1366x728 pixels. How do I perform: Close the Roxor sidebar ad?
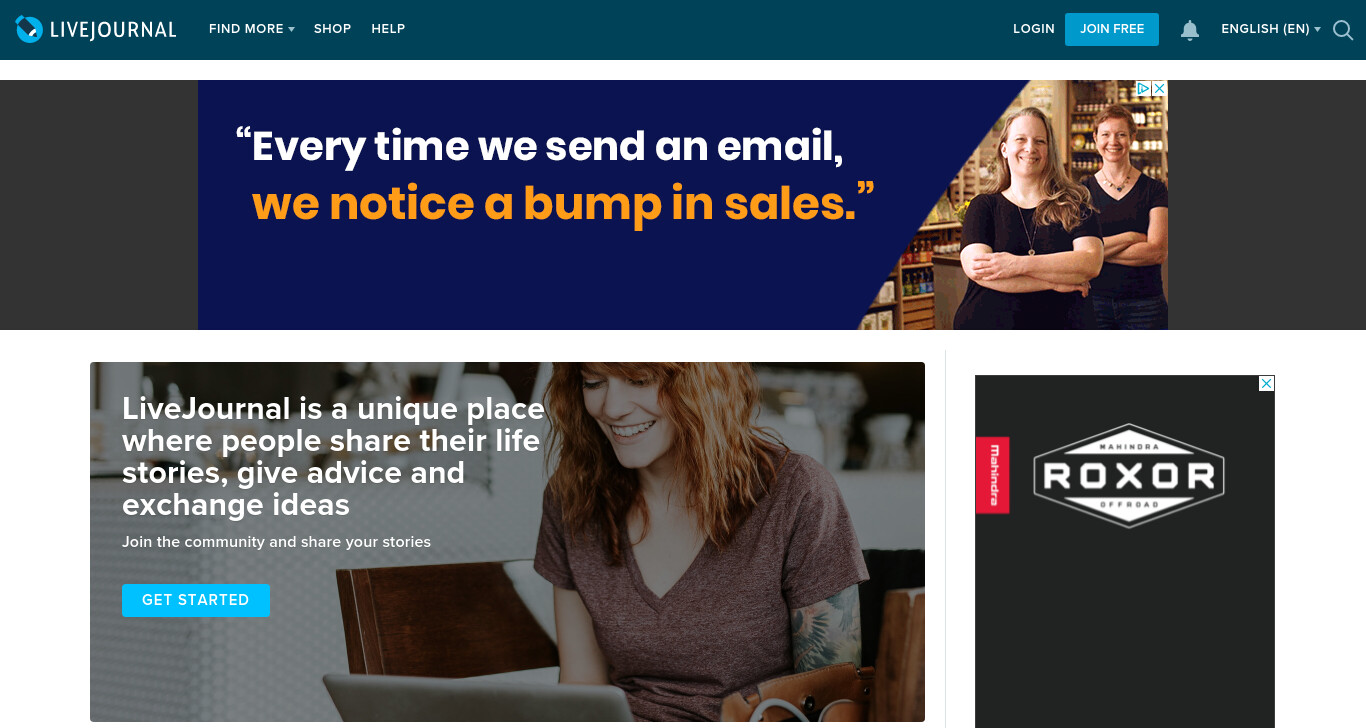point(1266,383)
